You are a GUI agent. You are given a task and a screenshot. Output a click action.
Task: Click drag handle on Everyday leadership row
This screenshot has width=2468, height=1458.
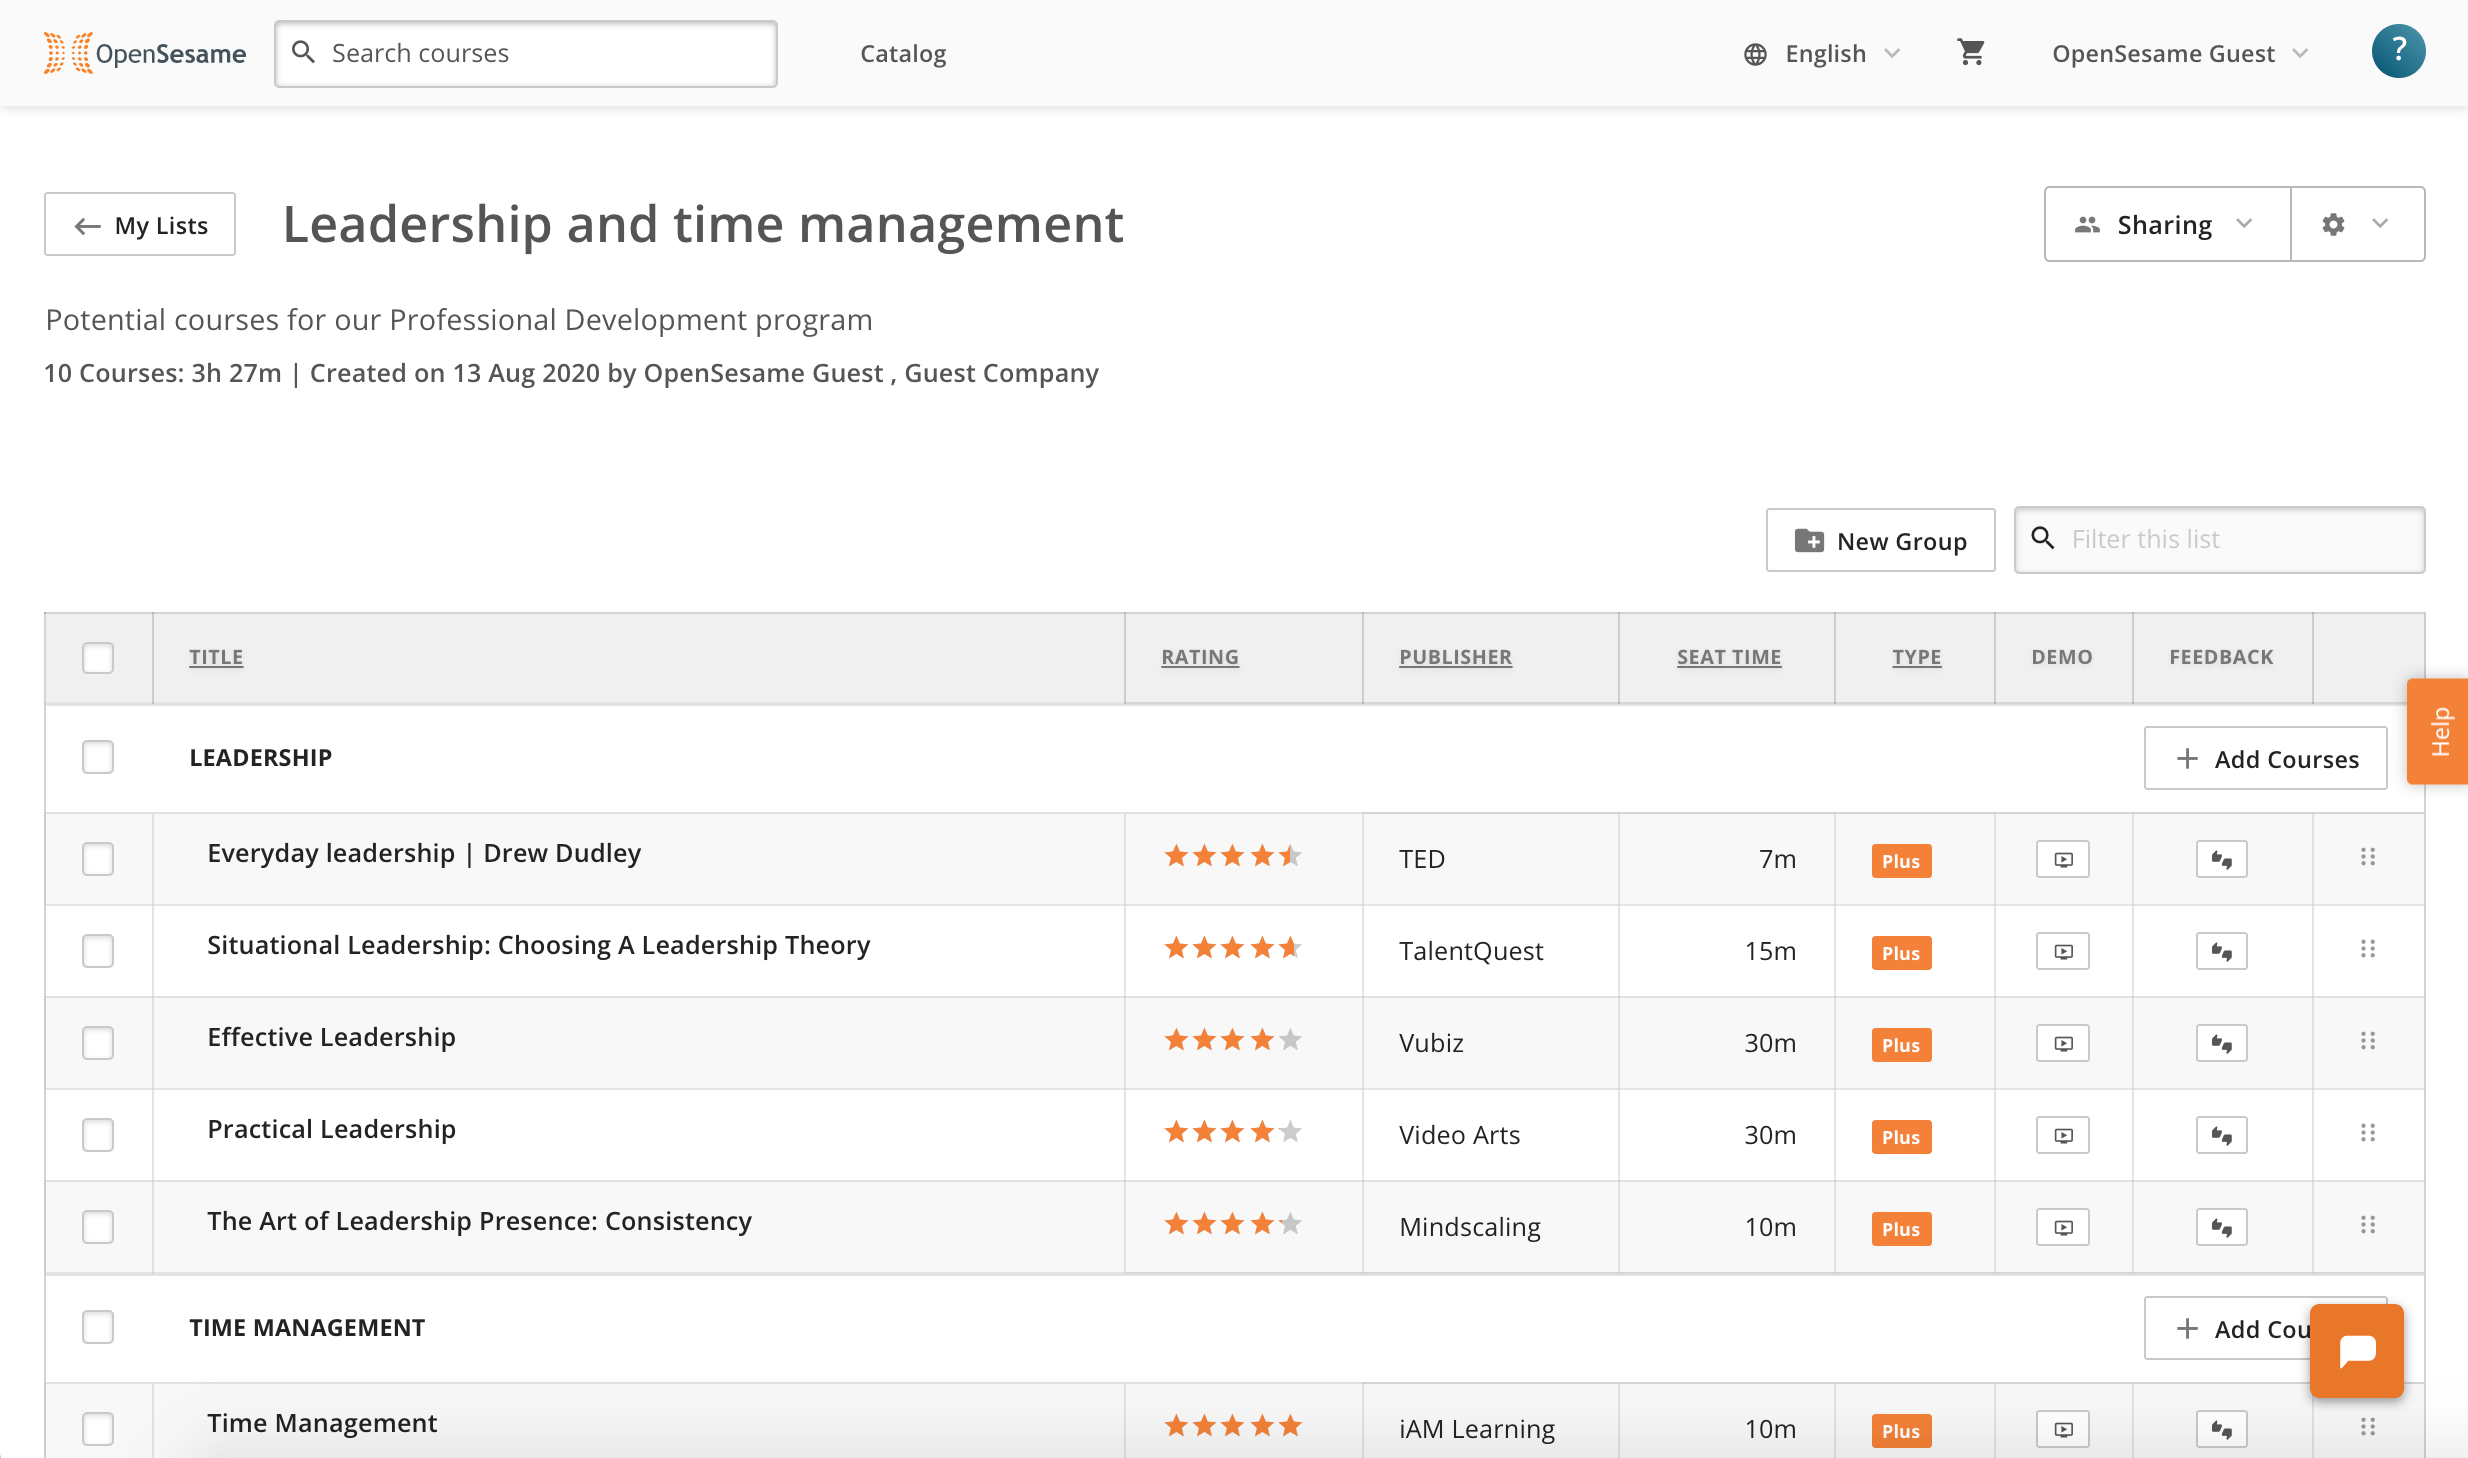tap(2368, 857)
